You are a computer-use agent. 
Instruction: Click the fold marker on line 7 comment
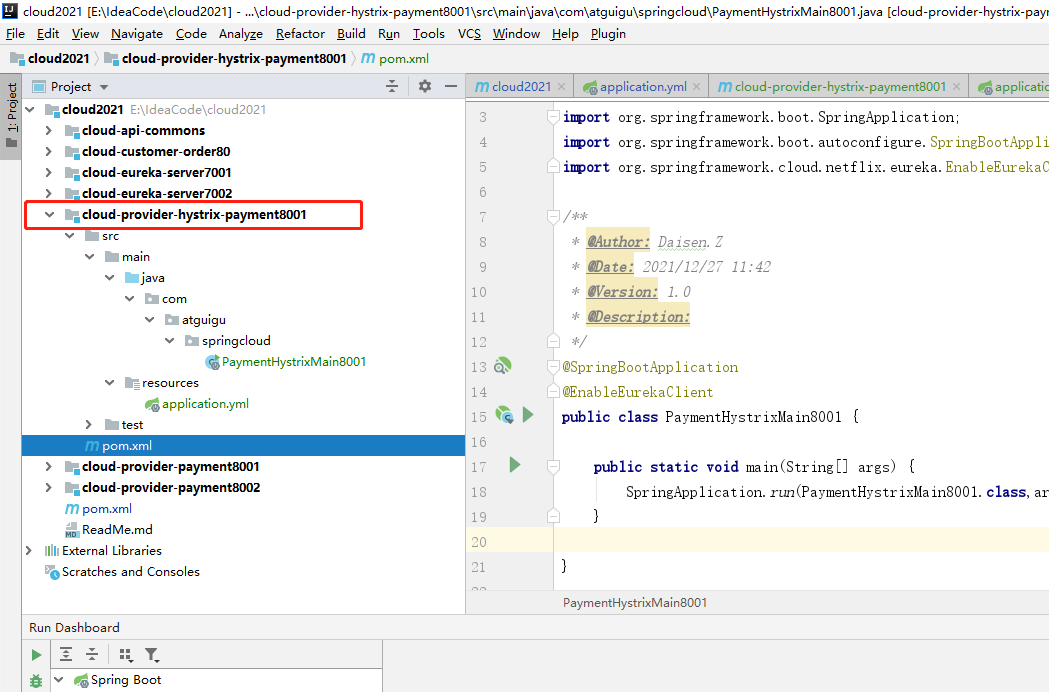[553, 216]
